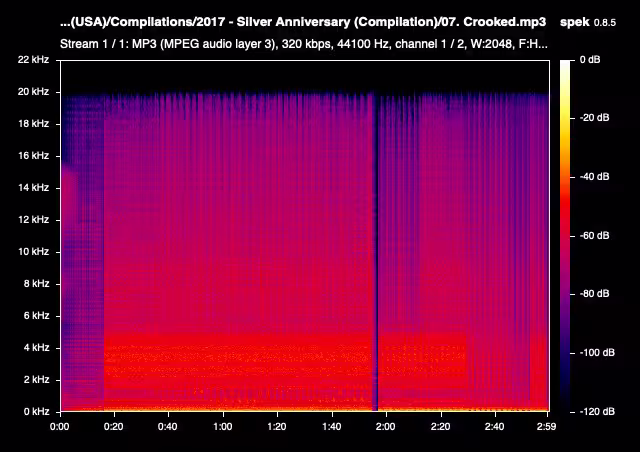Image resolution: width=640 pixels, height=452 pixels.
Task: Click the 1:40 time axis label
Action: coord(331,427)
